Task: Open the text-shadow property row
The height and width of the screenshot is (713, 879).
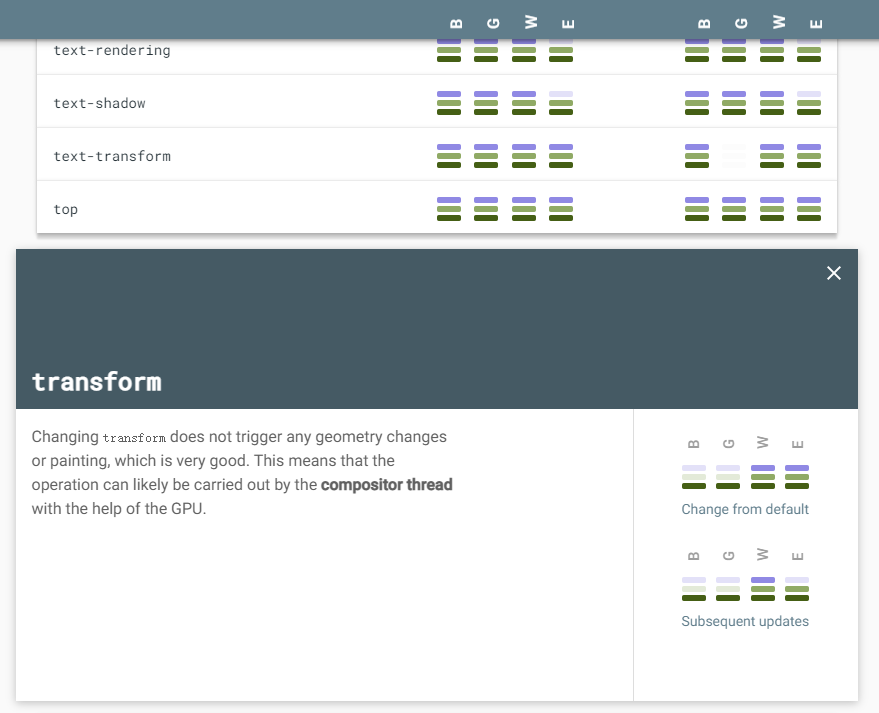Action: click(98, 103)
